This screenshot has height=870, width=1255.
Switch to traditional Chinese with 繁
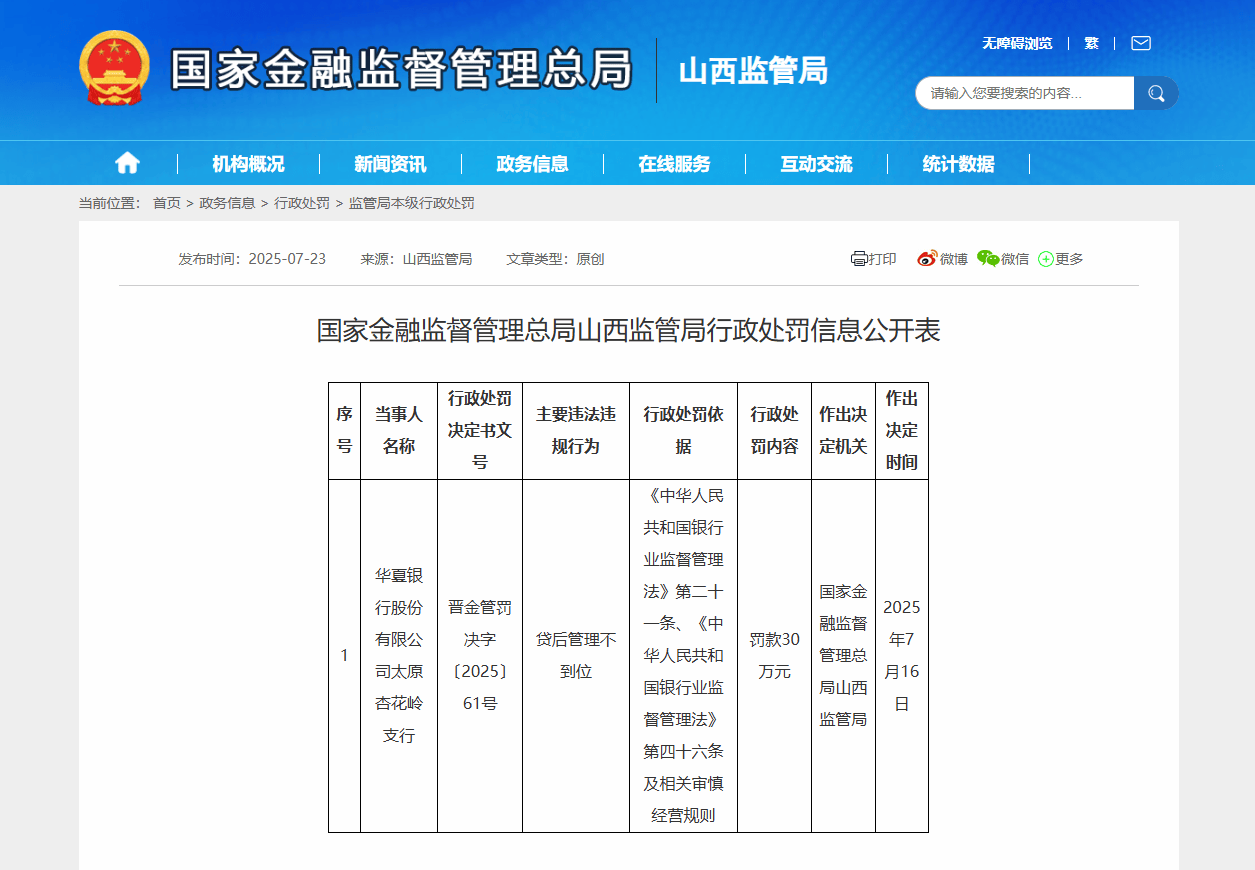(1091, 43)
